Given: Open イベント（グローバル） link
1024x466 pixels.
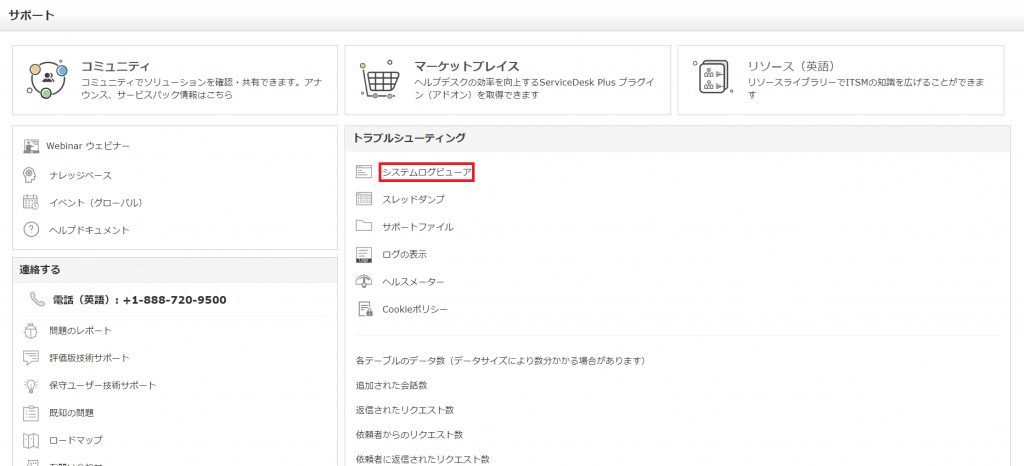Looking at the screenshot, I should click(96, 203).
